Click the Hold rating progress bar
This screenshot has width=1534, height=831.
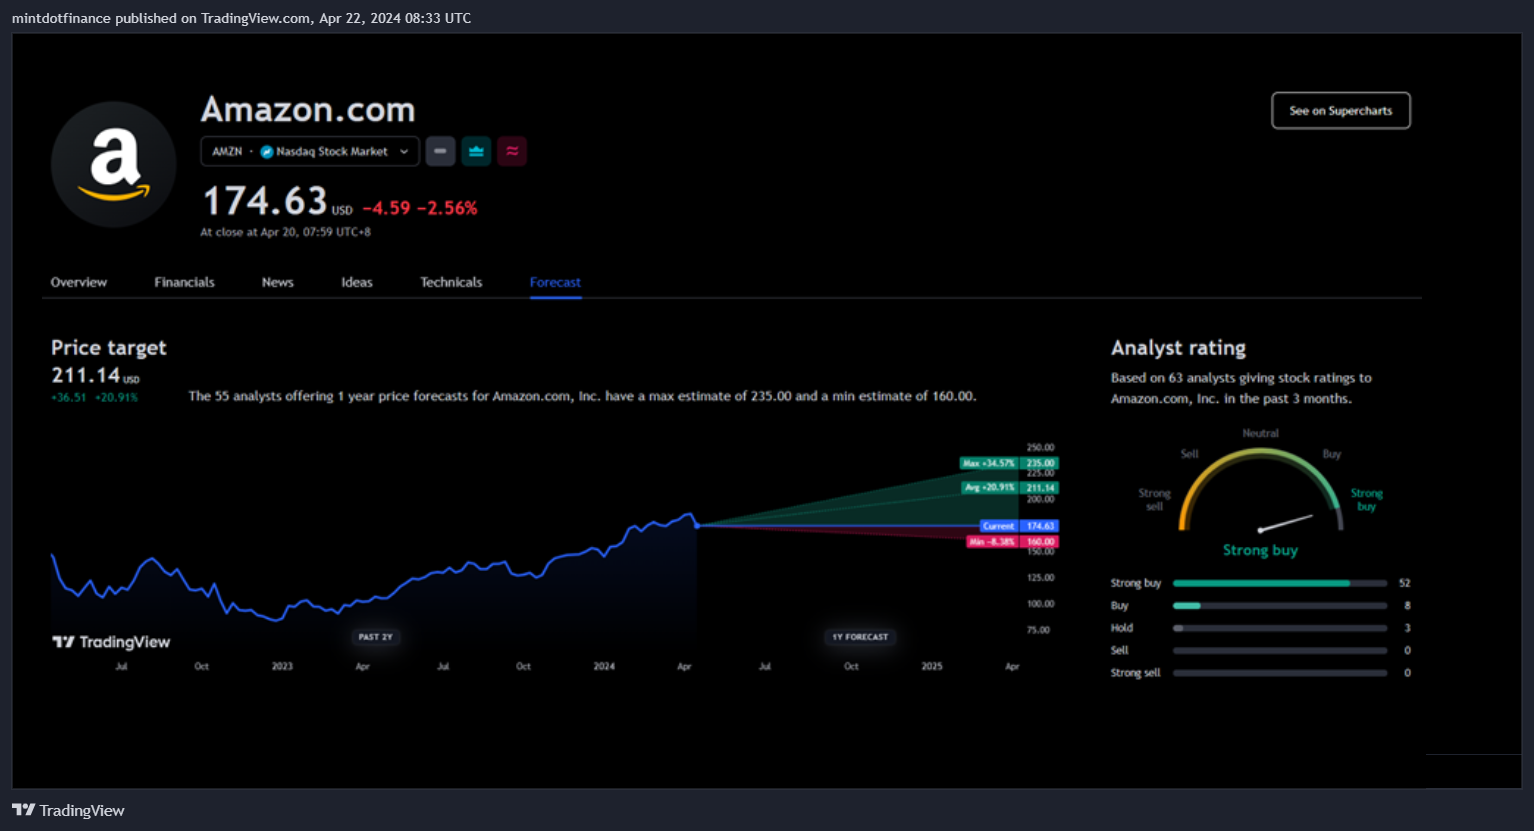pos(1280,628)
